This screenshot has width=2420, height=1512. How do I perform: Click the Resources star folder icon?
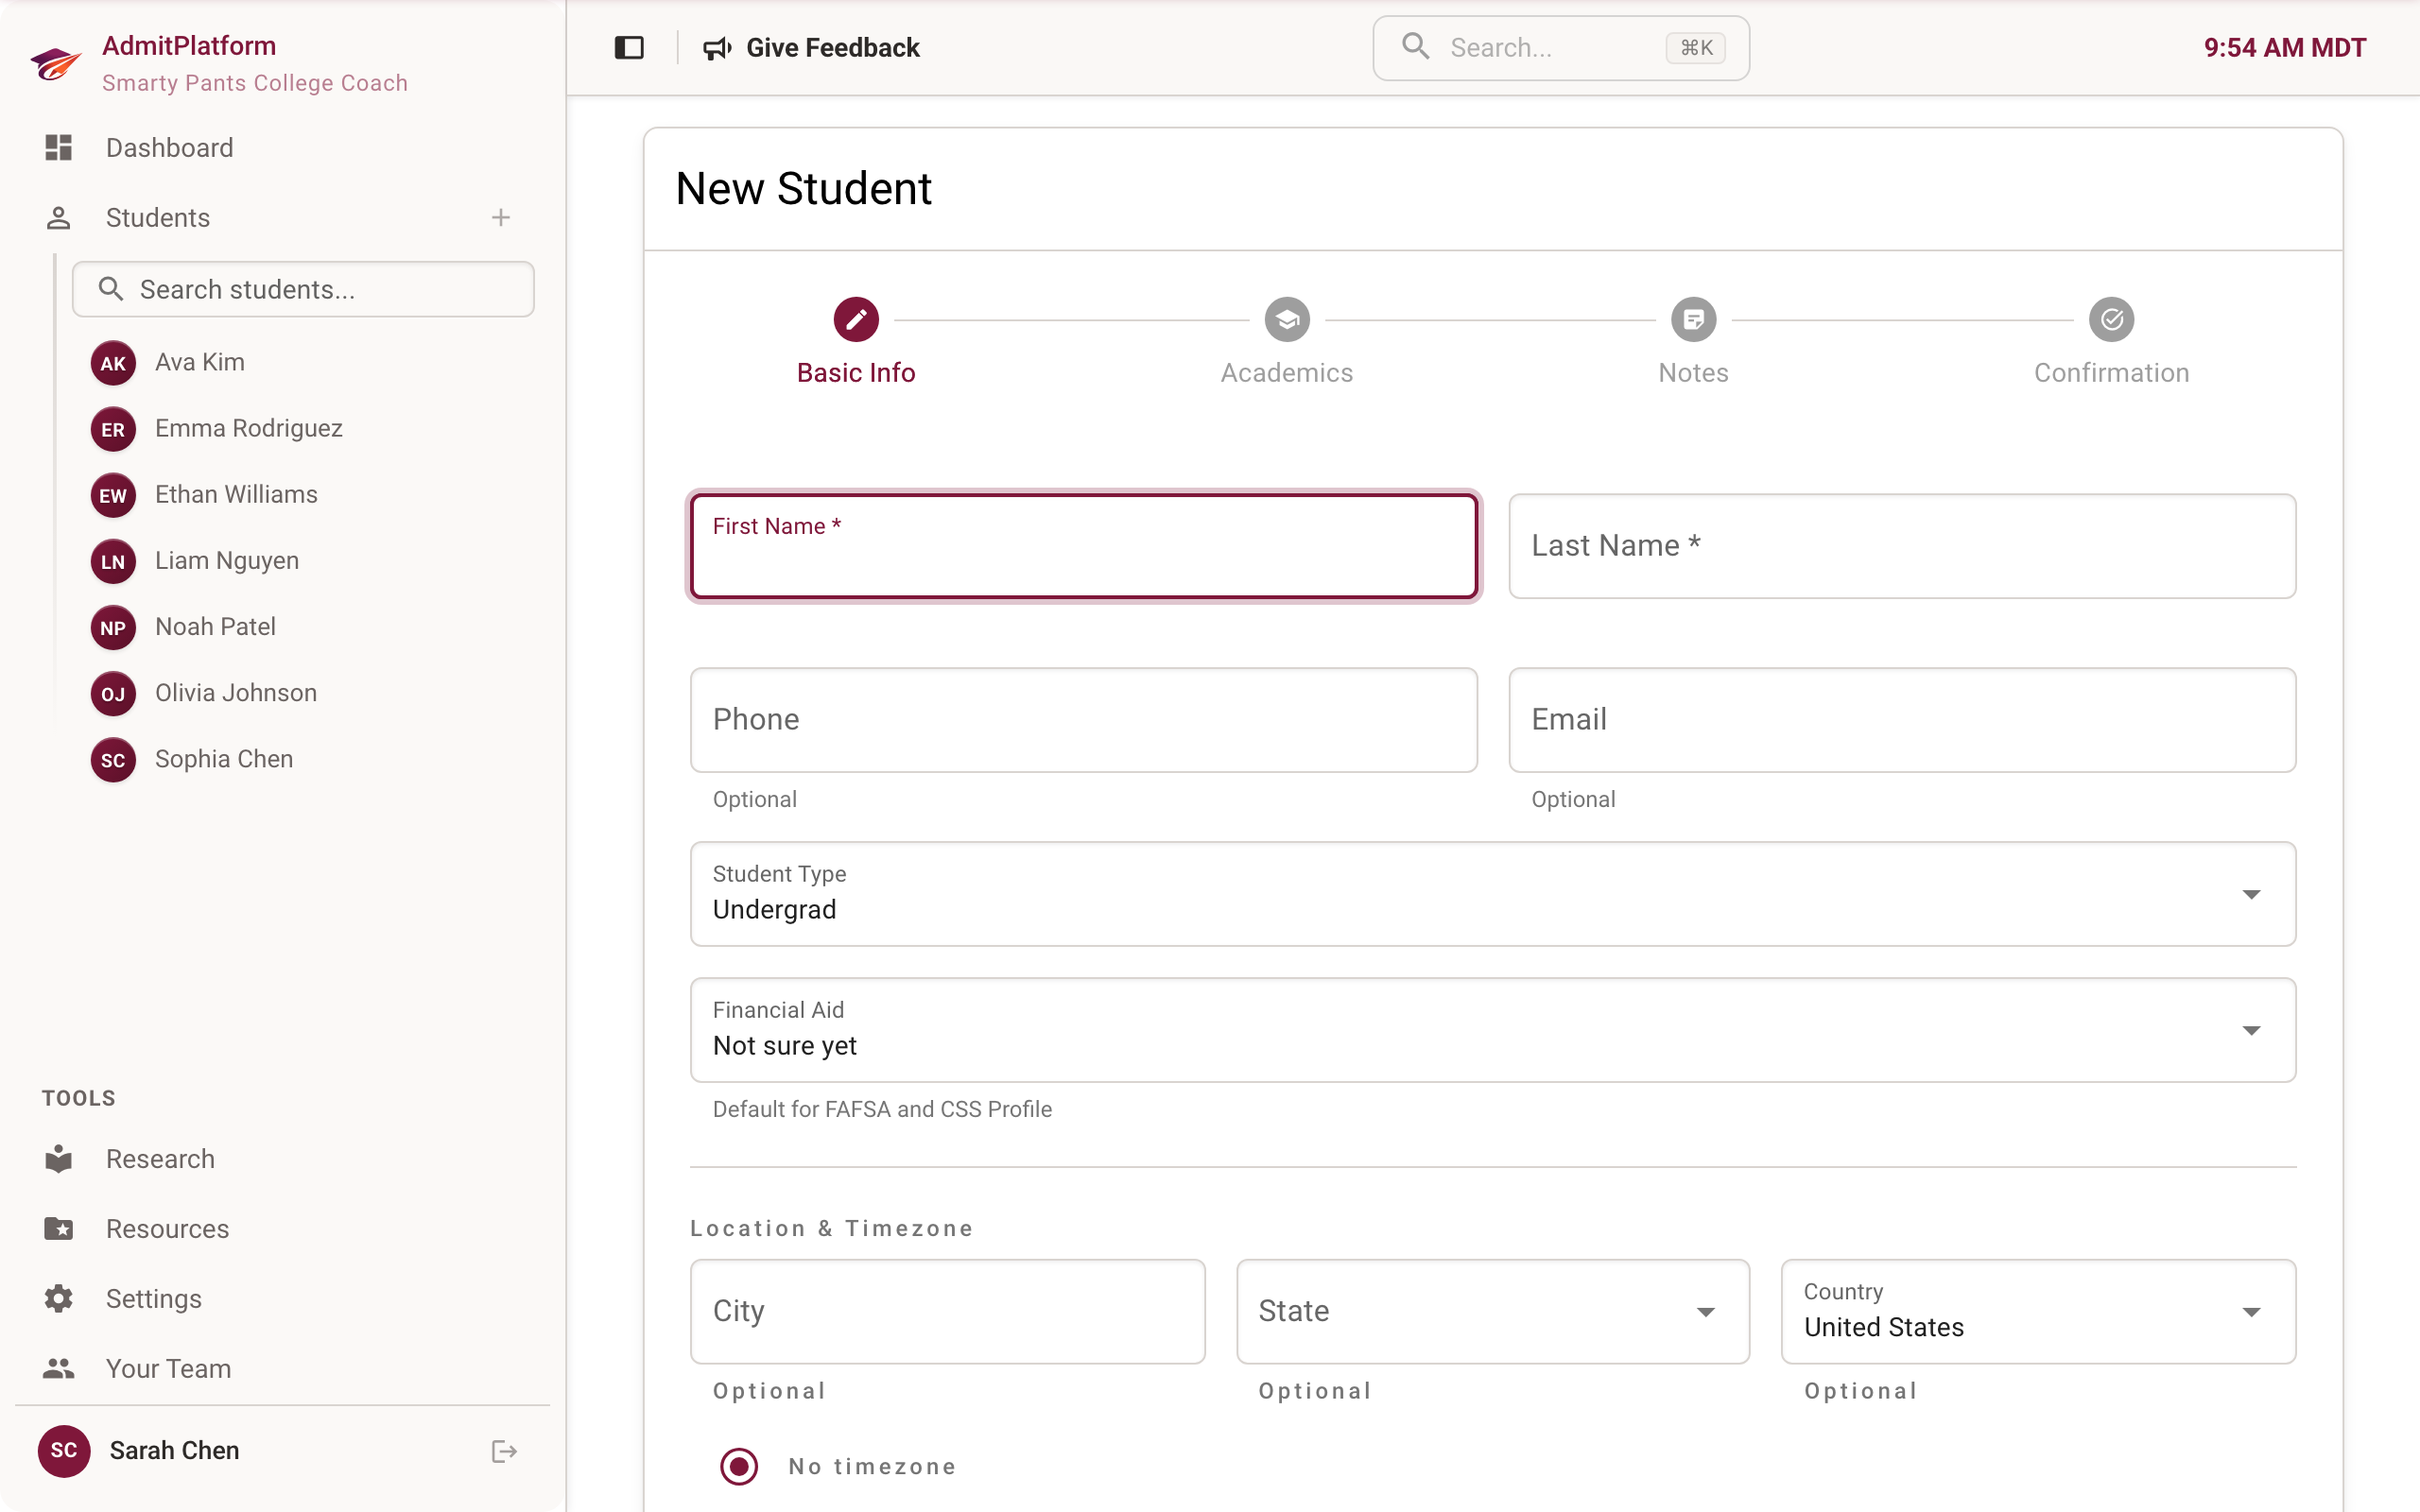(59, 1228)
